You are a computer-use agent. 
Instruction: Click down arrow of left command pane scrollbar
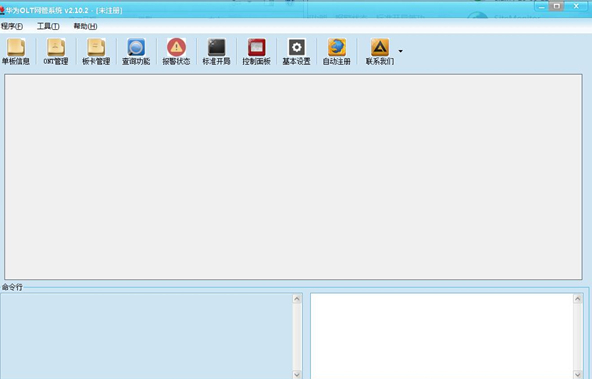click(297, 375)
